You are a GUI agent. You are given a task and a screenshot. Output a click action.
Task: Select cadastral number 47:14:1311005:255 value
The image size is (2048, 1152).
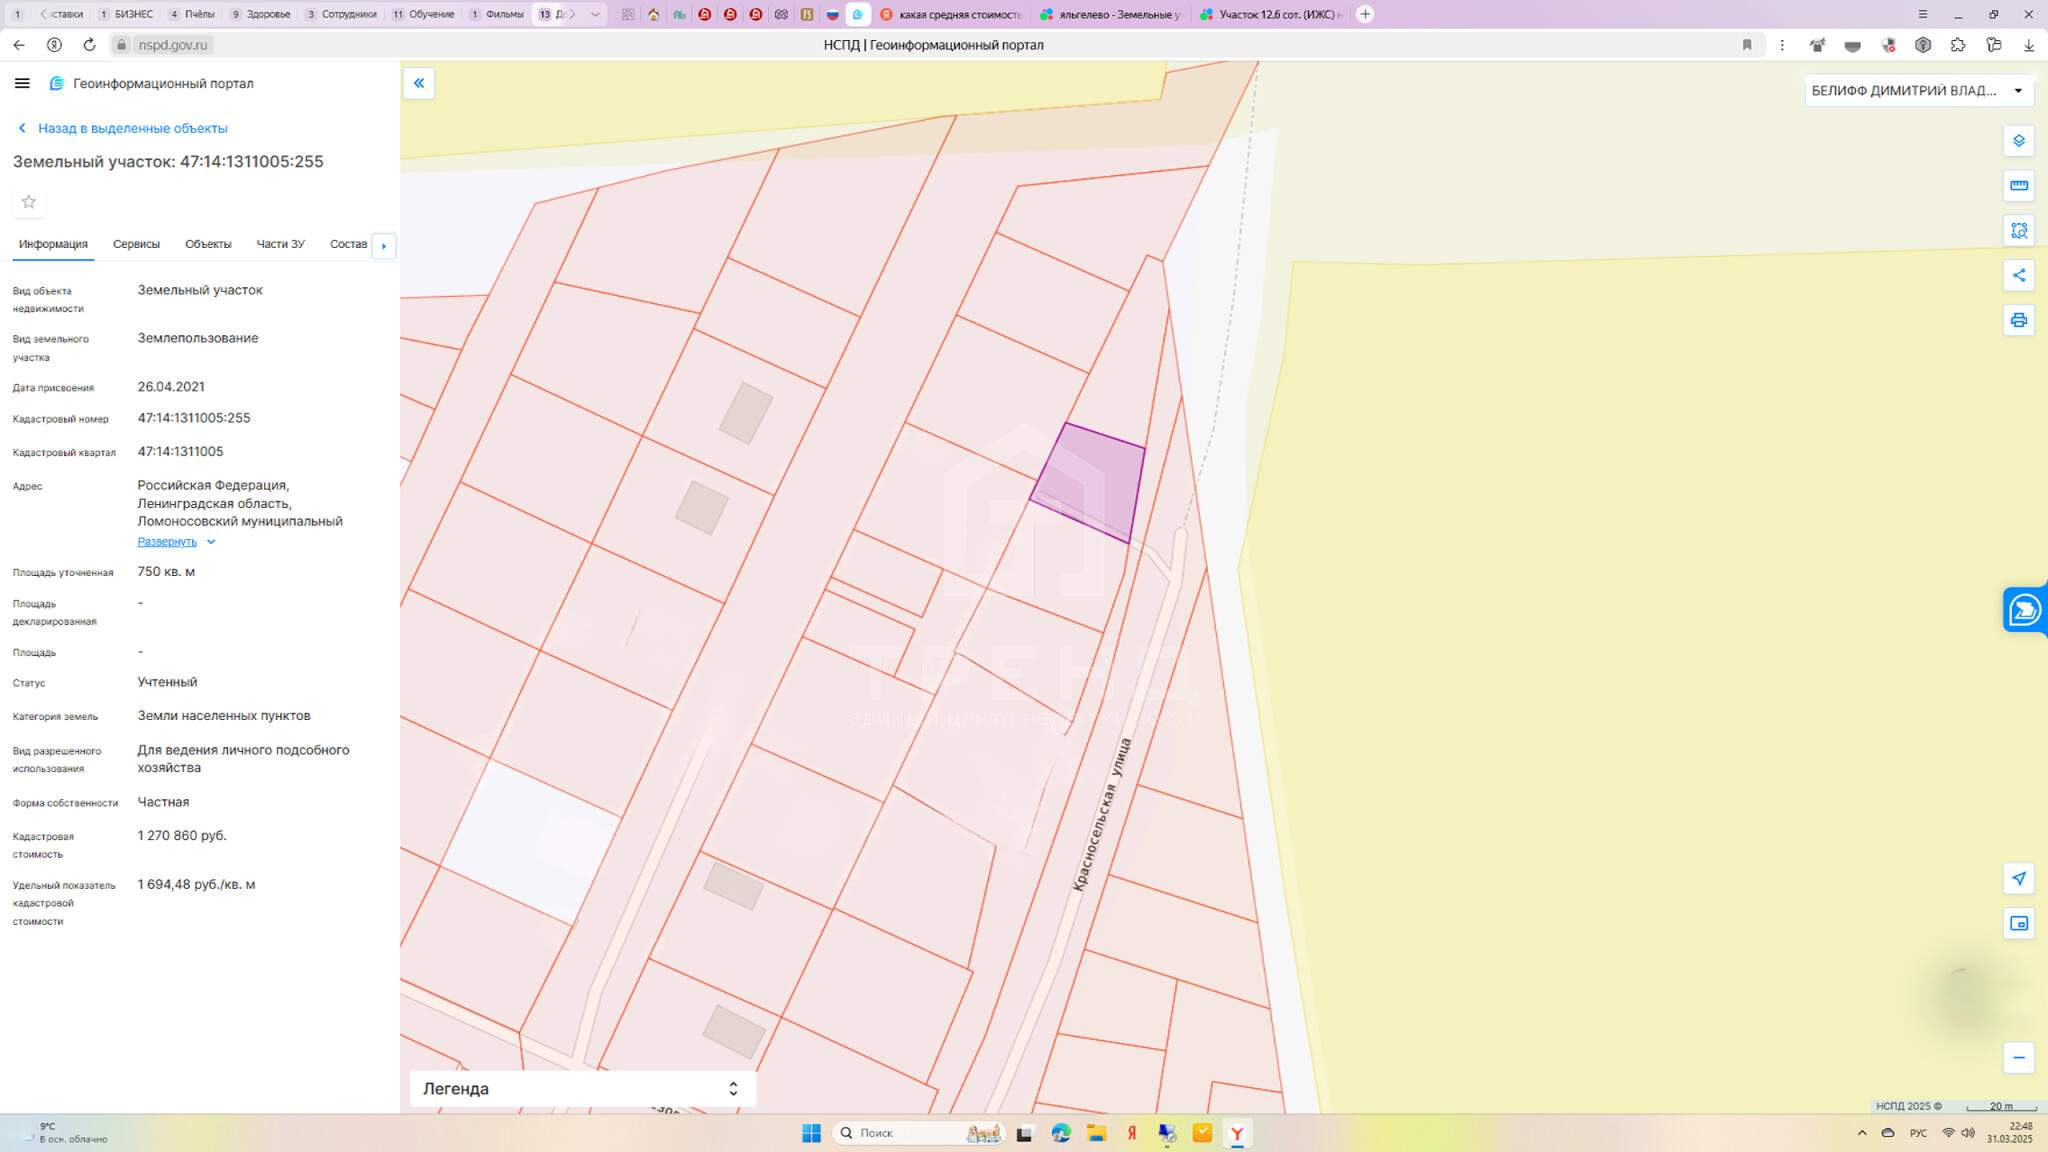coord(194,418)
